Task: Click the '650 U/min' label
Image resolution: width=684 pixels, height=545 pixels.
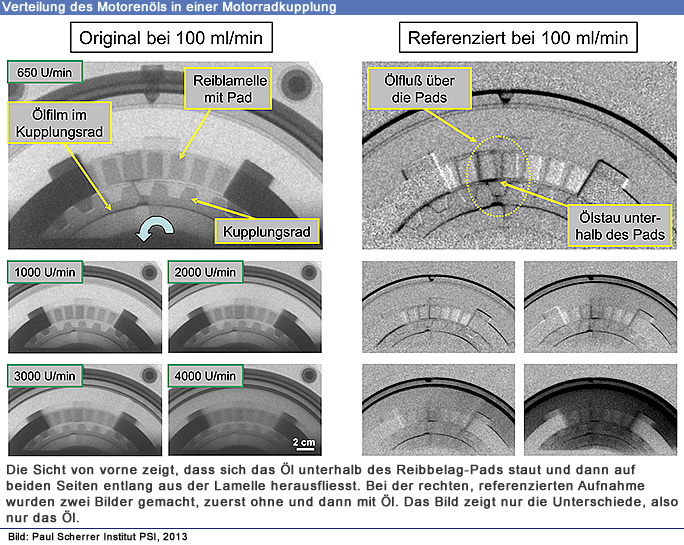Action: (44, 72)
